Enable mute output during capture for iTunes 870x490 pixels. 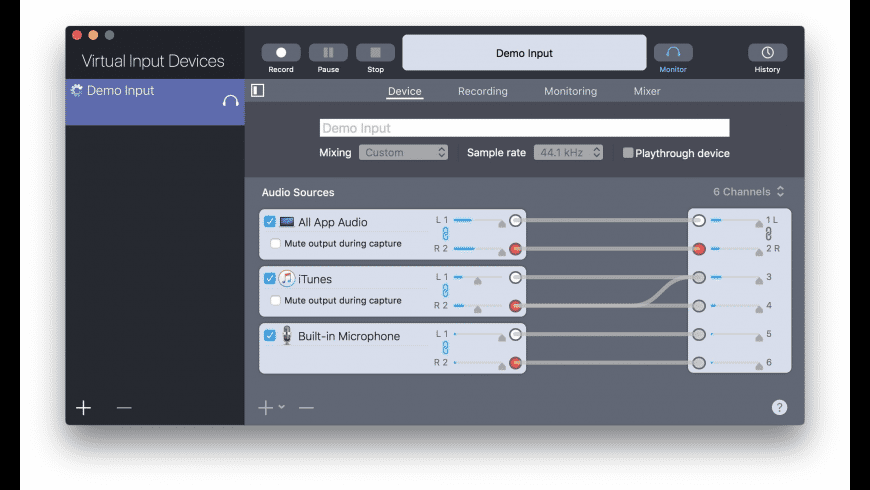(x=275, y=300)
